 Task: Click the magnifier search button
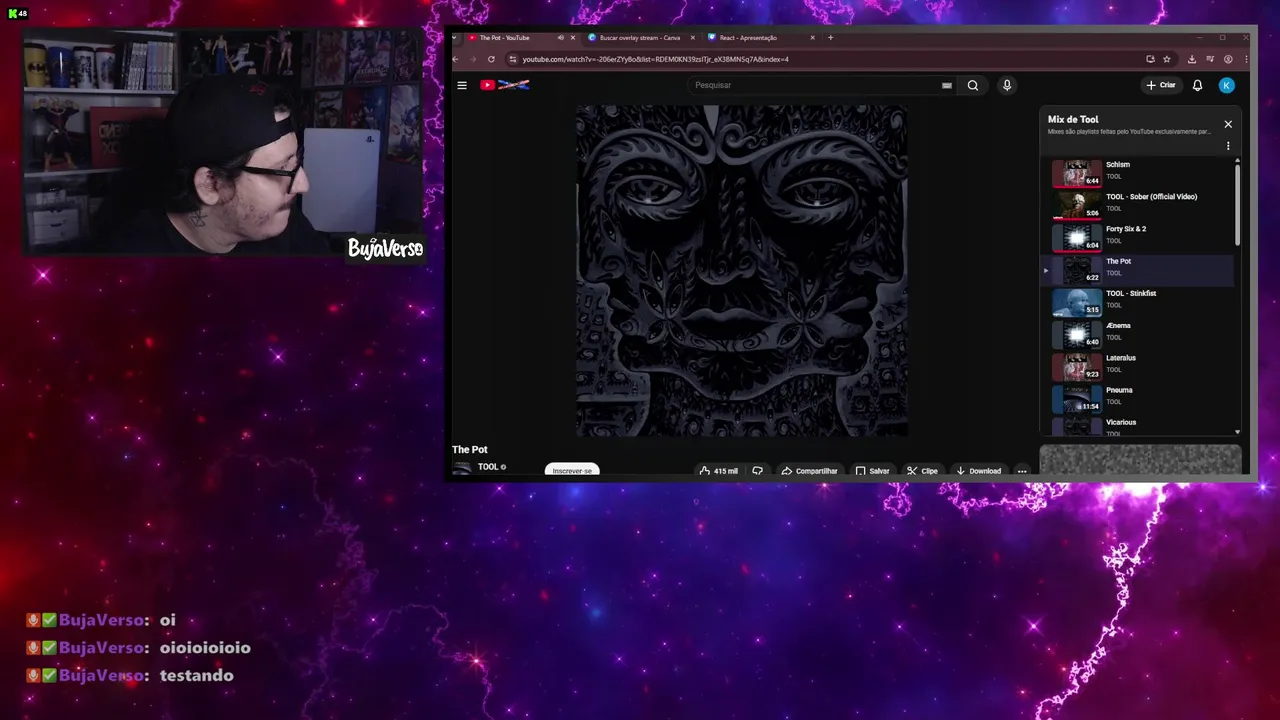[973, 85]
